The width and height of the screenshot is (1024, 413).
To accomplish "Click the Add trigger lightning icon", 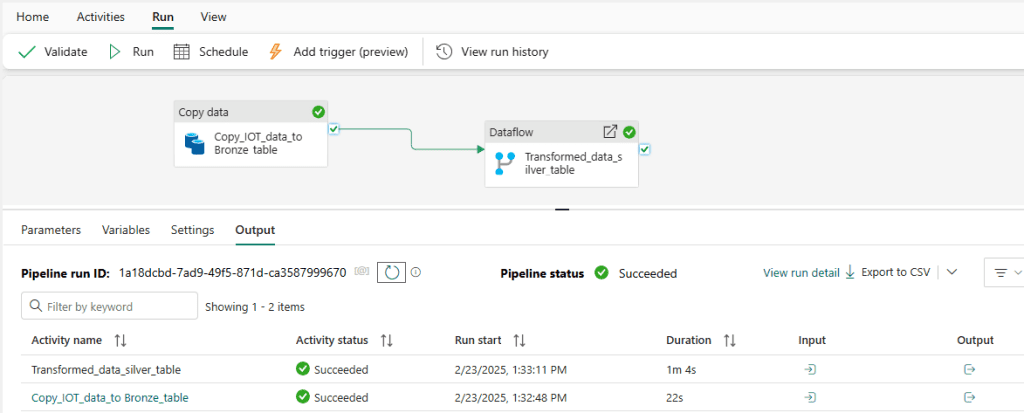I will pyautogui.click(x=276, y=52).
